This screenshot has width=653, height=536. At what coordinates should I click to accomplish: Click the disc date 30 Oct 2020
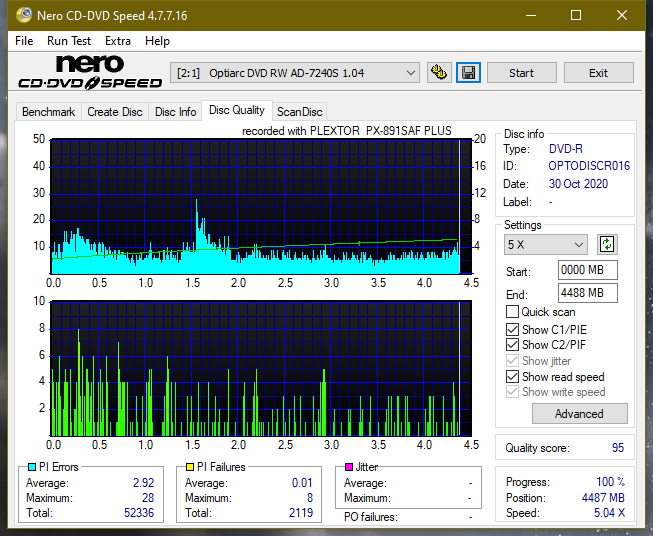tap(578, 184)
